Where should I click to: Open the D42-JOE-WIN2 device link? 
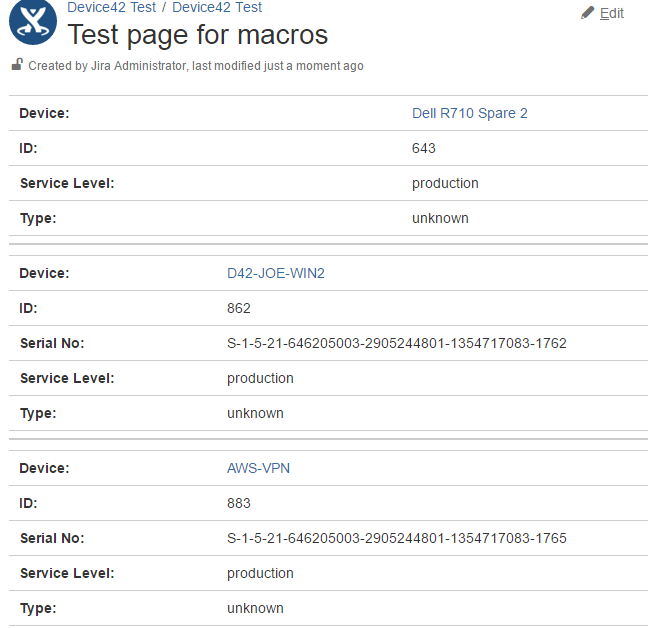(x=276, y=273)
